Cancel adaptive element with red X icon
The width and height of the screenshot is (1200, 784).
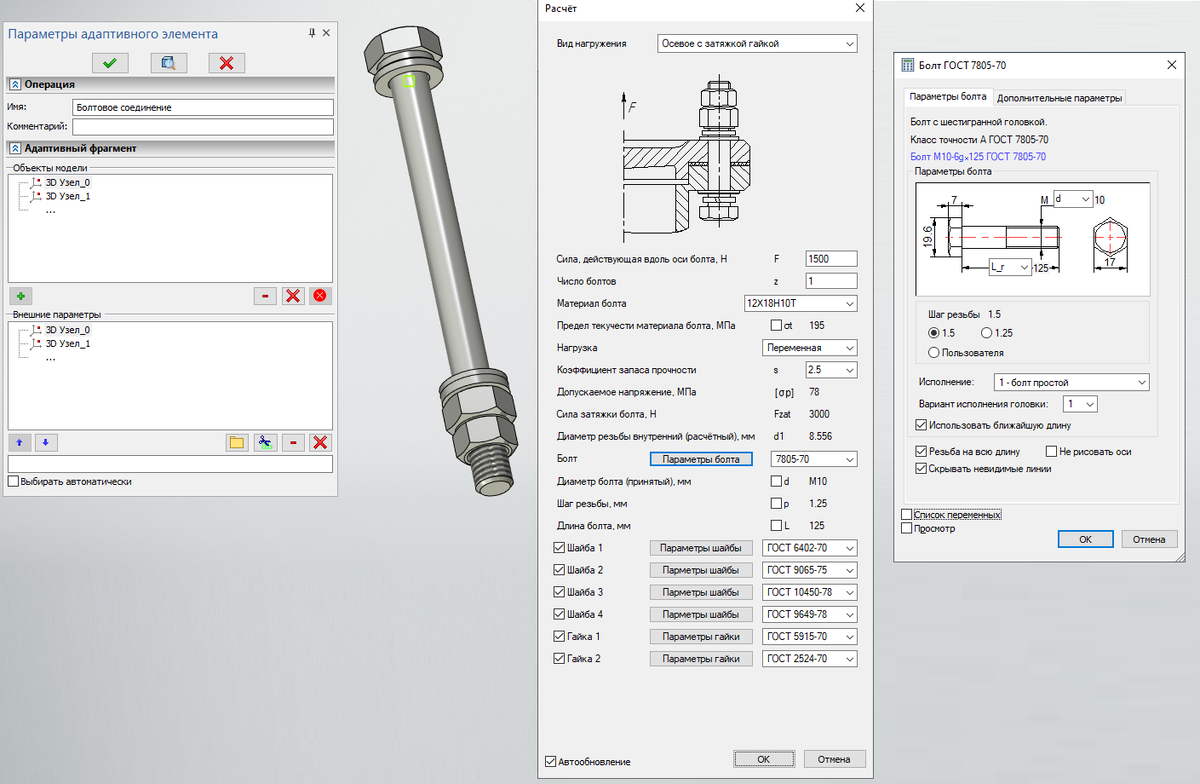pos(227,63)
